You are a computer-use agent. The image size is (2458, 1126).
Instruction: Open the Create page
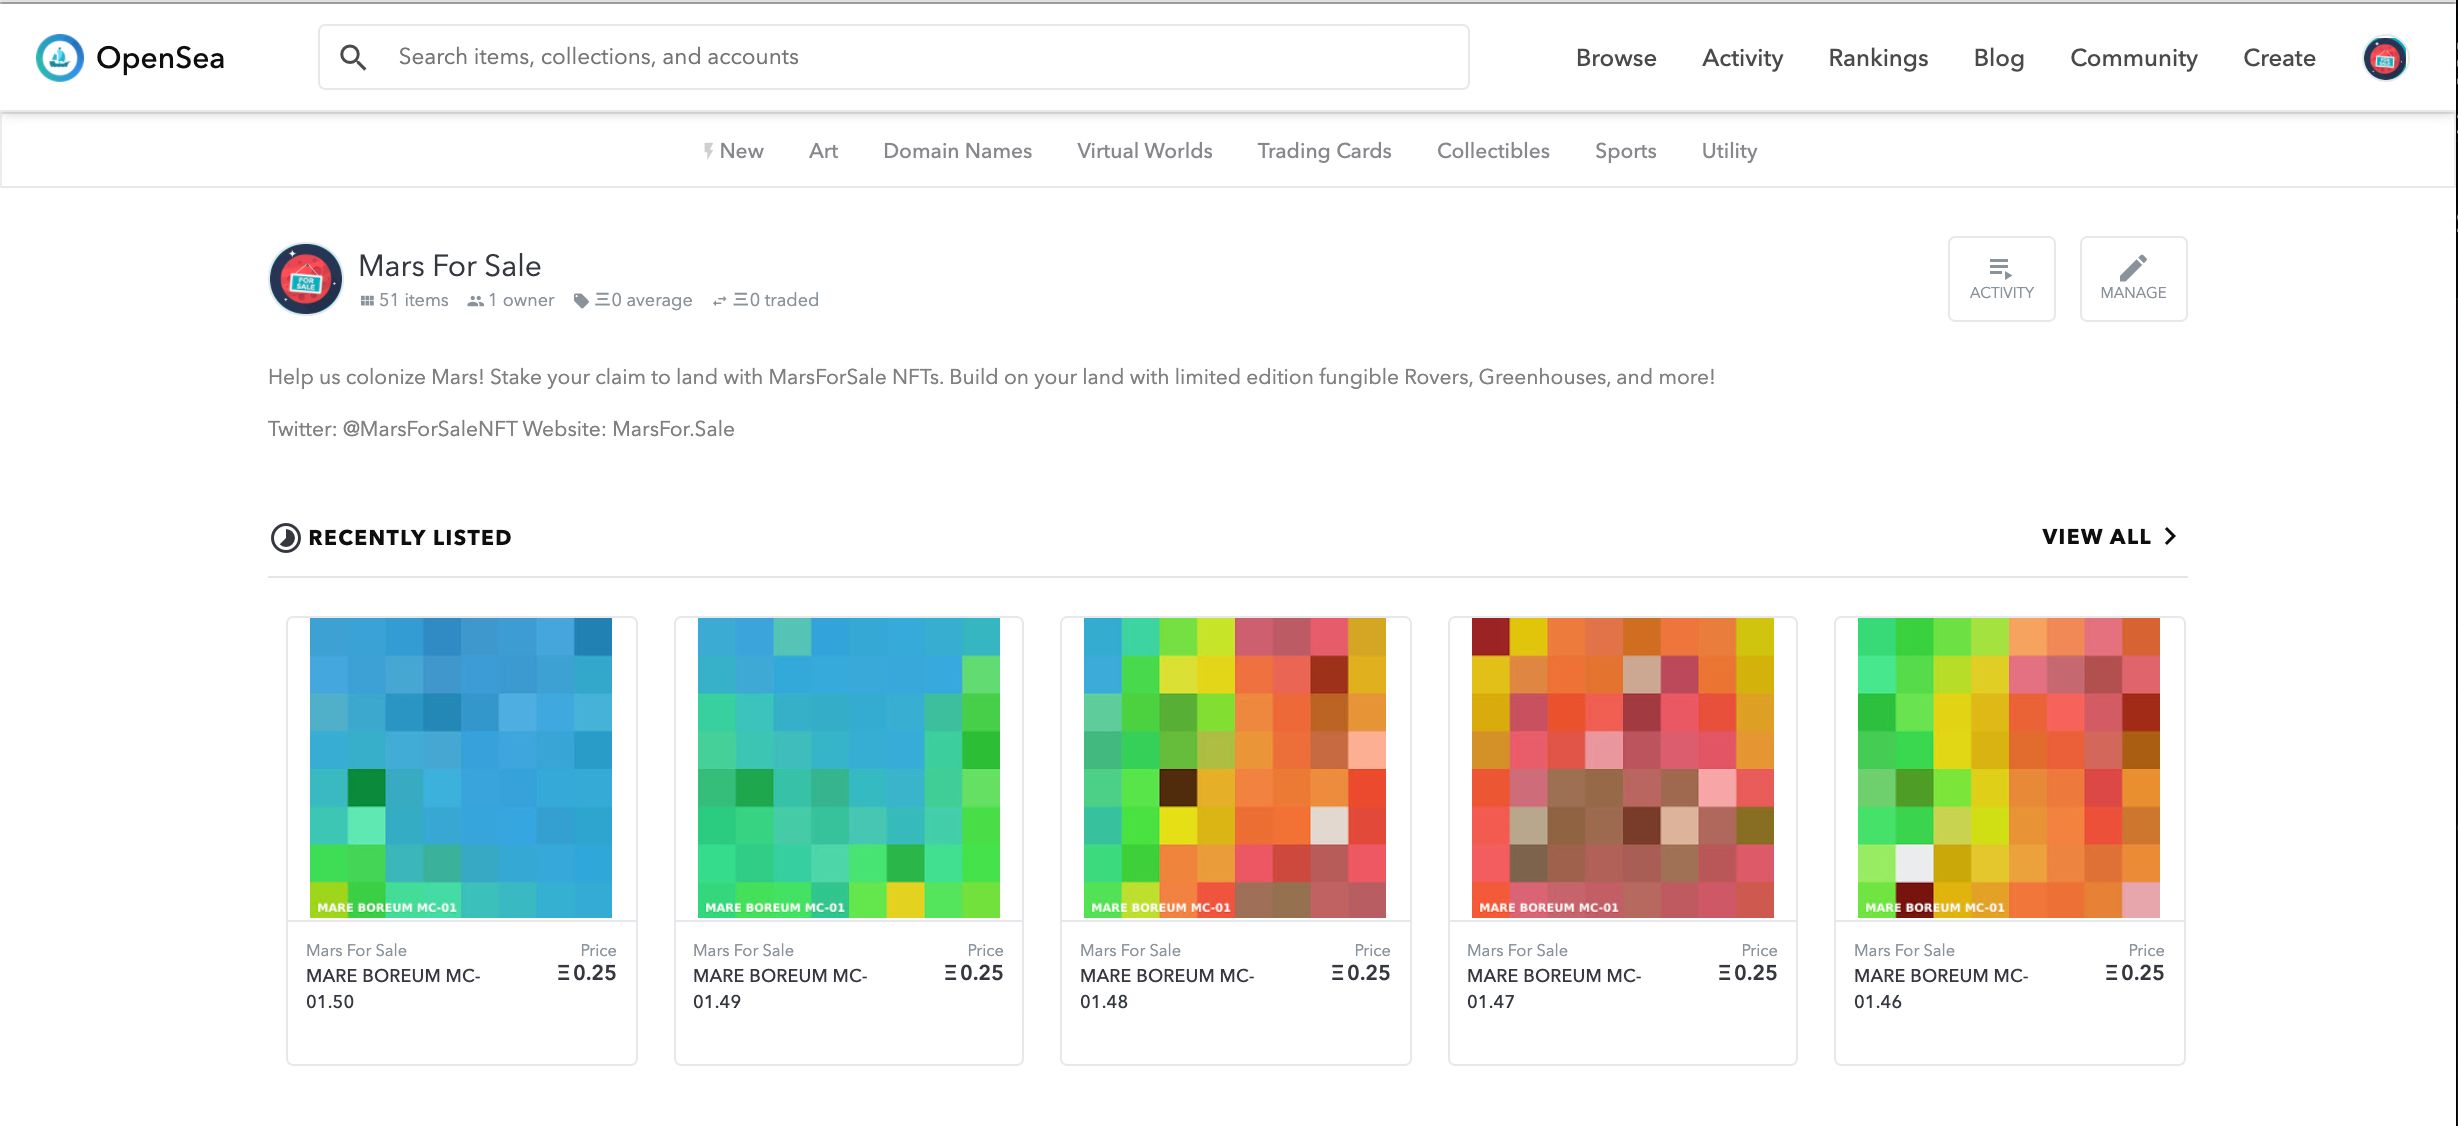2279,58
